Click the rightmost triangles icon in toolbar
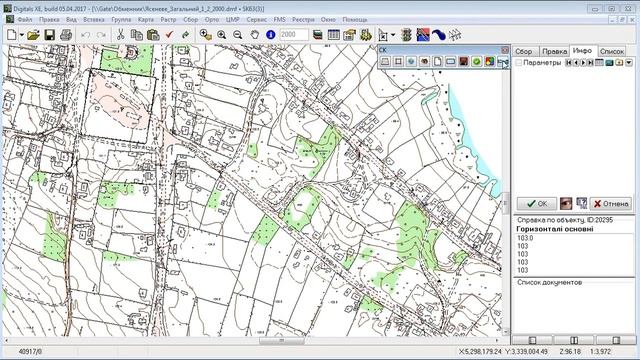Viewport: 640px width, 360px height. [455, 35]
